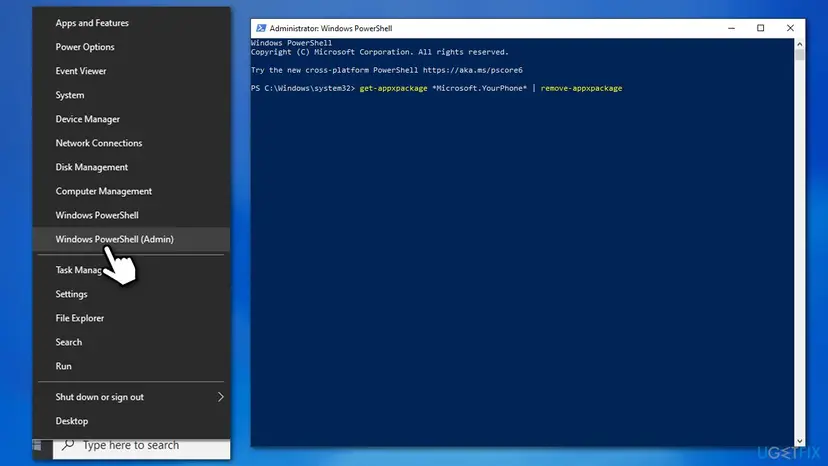Click the PowerShell scrollbar up arrow
The image size is (828, 466).
point(799,44)
